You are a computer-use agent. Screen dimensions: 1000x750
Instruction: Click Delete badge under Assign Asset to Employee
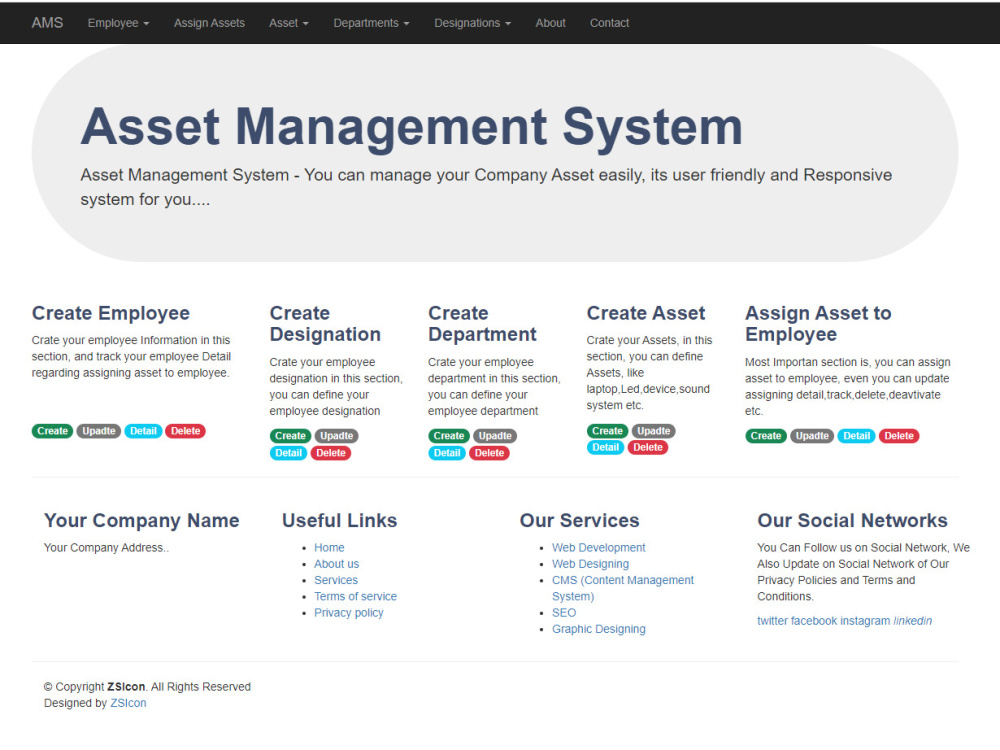[x=899, y=436]
